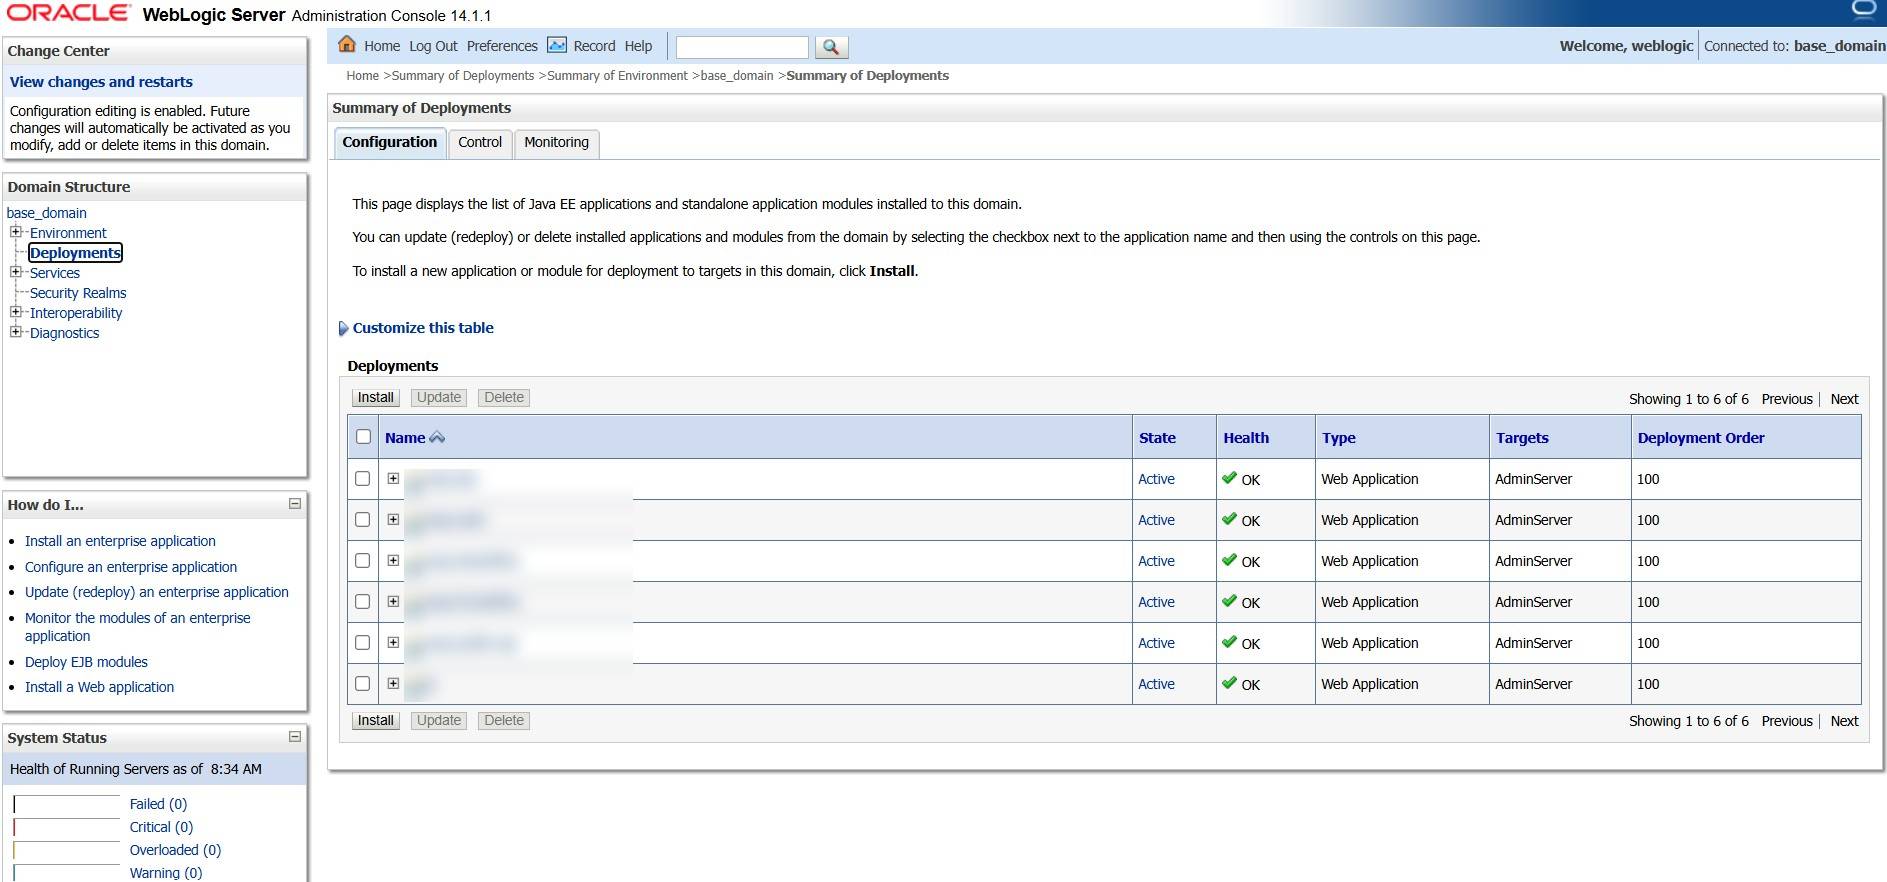Viewport: 1887px width, 882px height.
Task: Open Customize this table link
Action: coord(423,328)
